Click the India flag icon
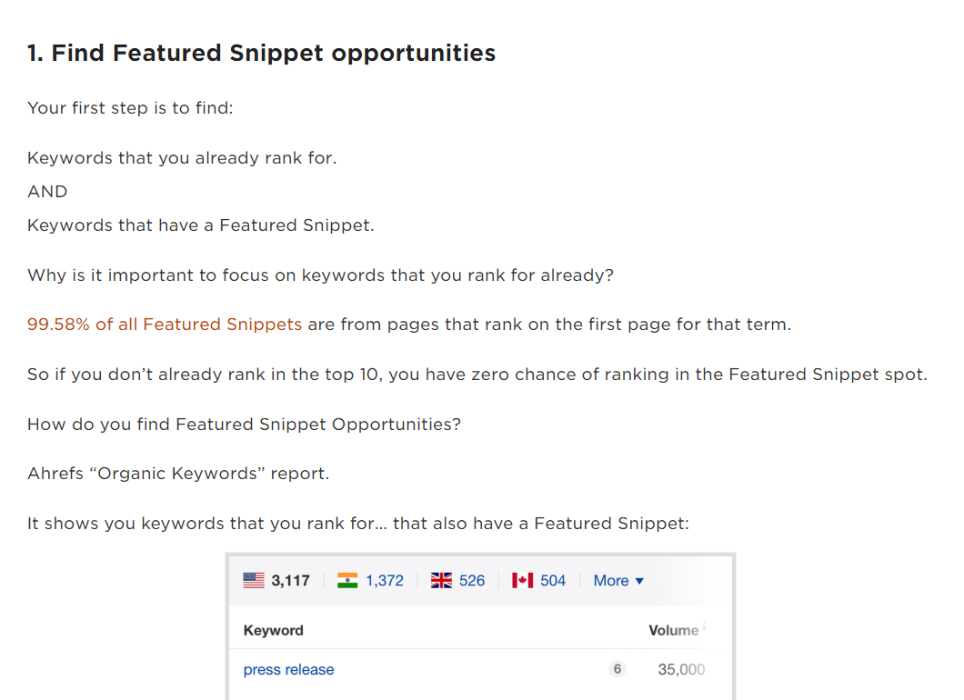 (x=347, y=580)
